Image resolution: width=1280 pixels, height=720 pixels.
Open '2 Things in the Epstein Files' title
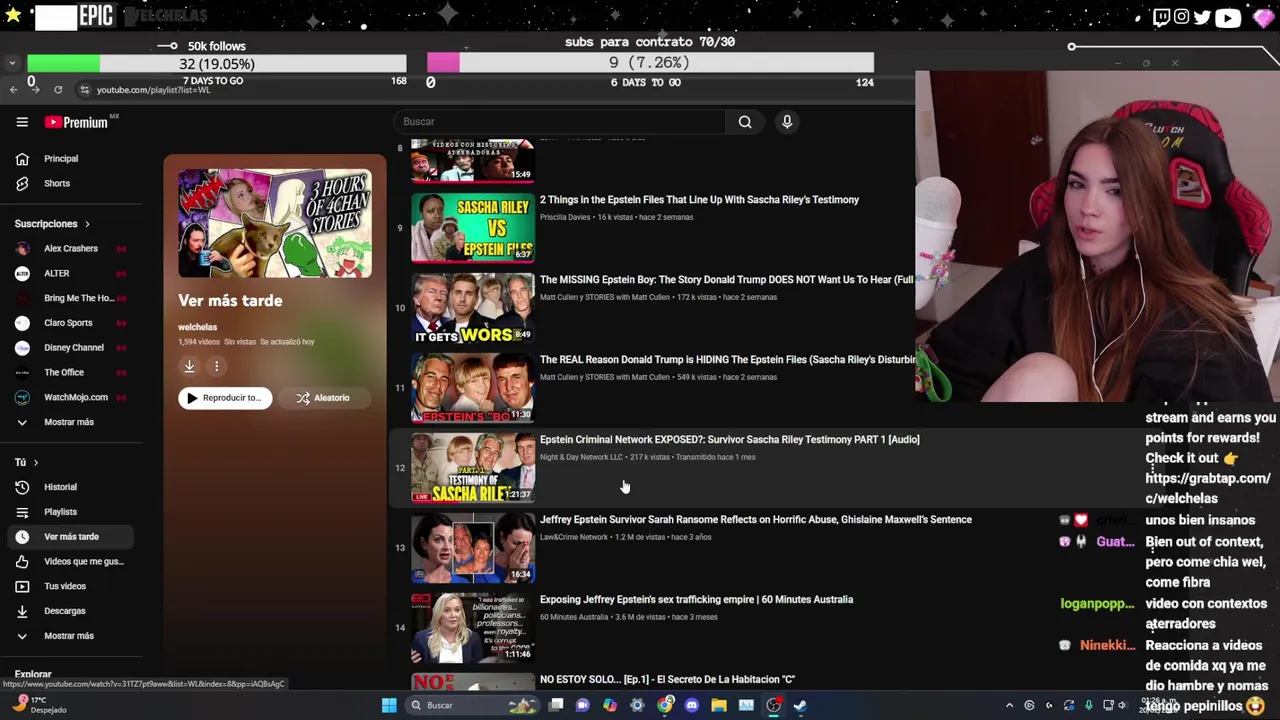[699, 200]
